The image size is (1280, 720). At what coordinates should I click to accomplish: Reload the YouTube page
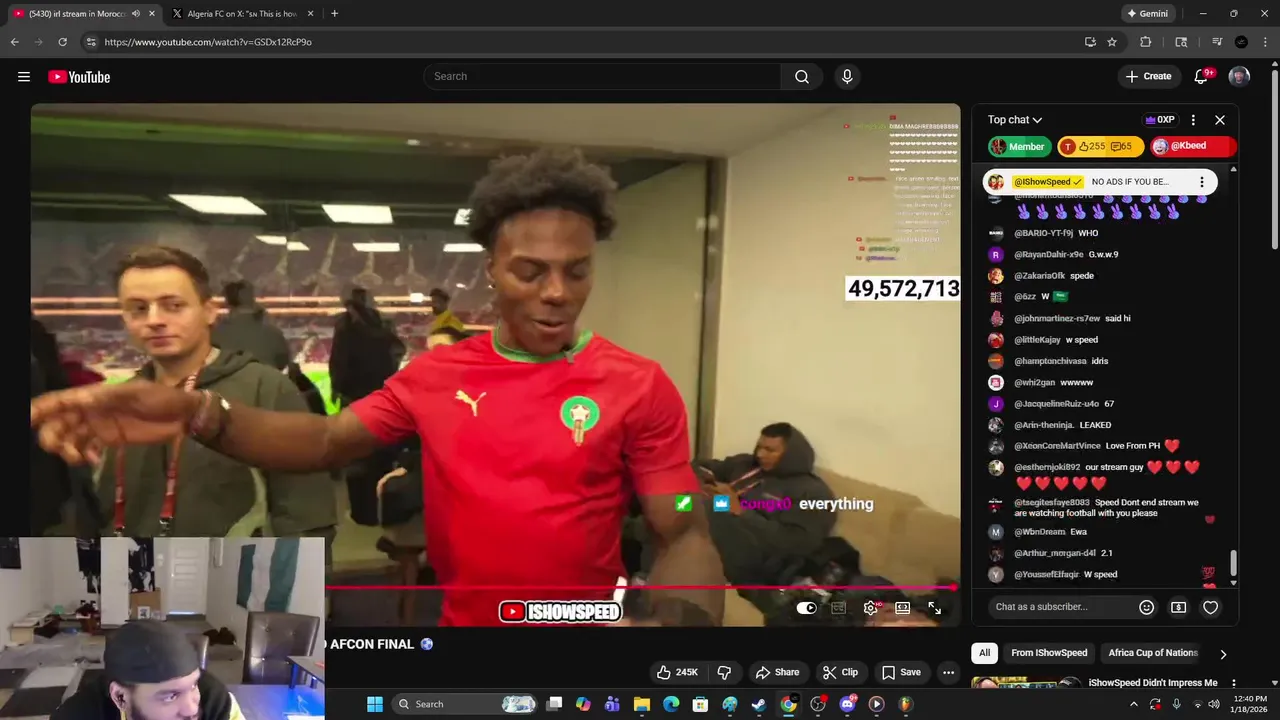pyautogui.click(x=62, y=42)
